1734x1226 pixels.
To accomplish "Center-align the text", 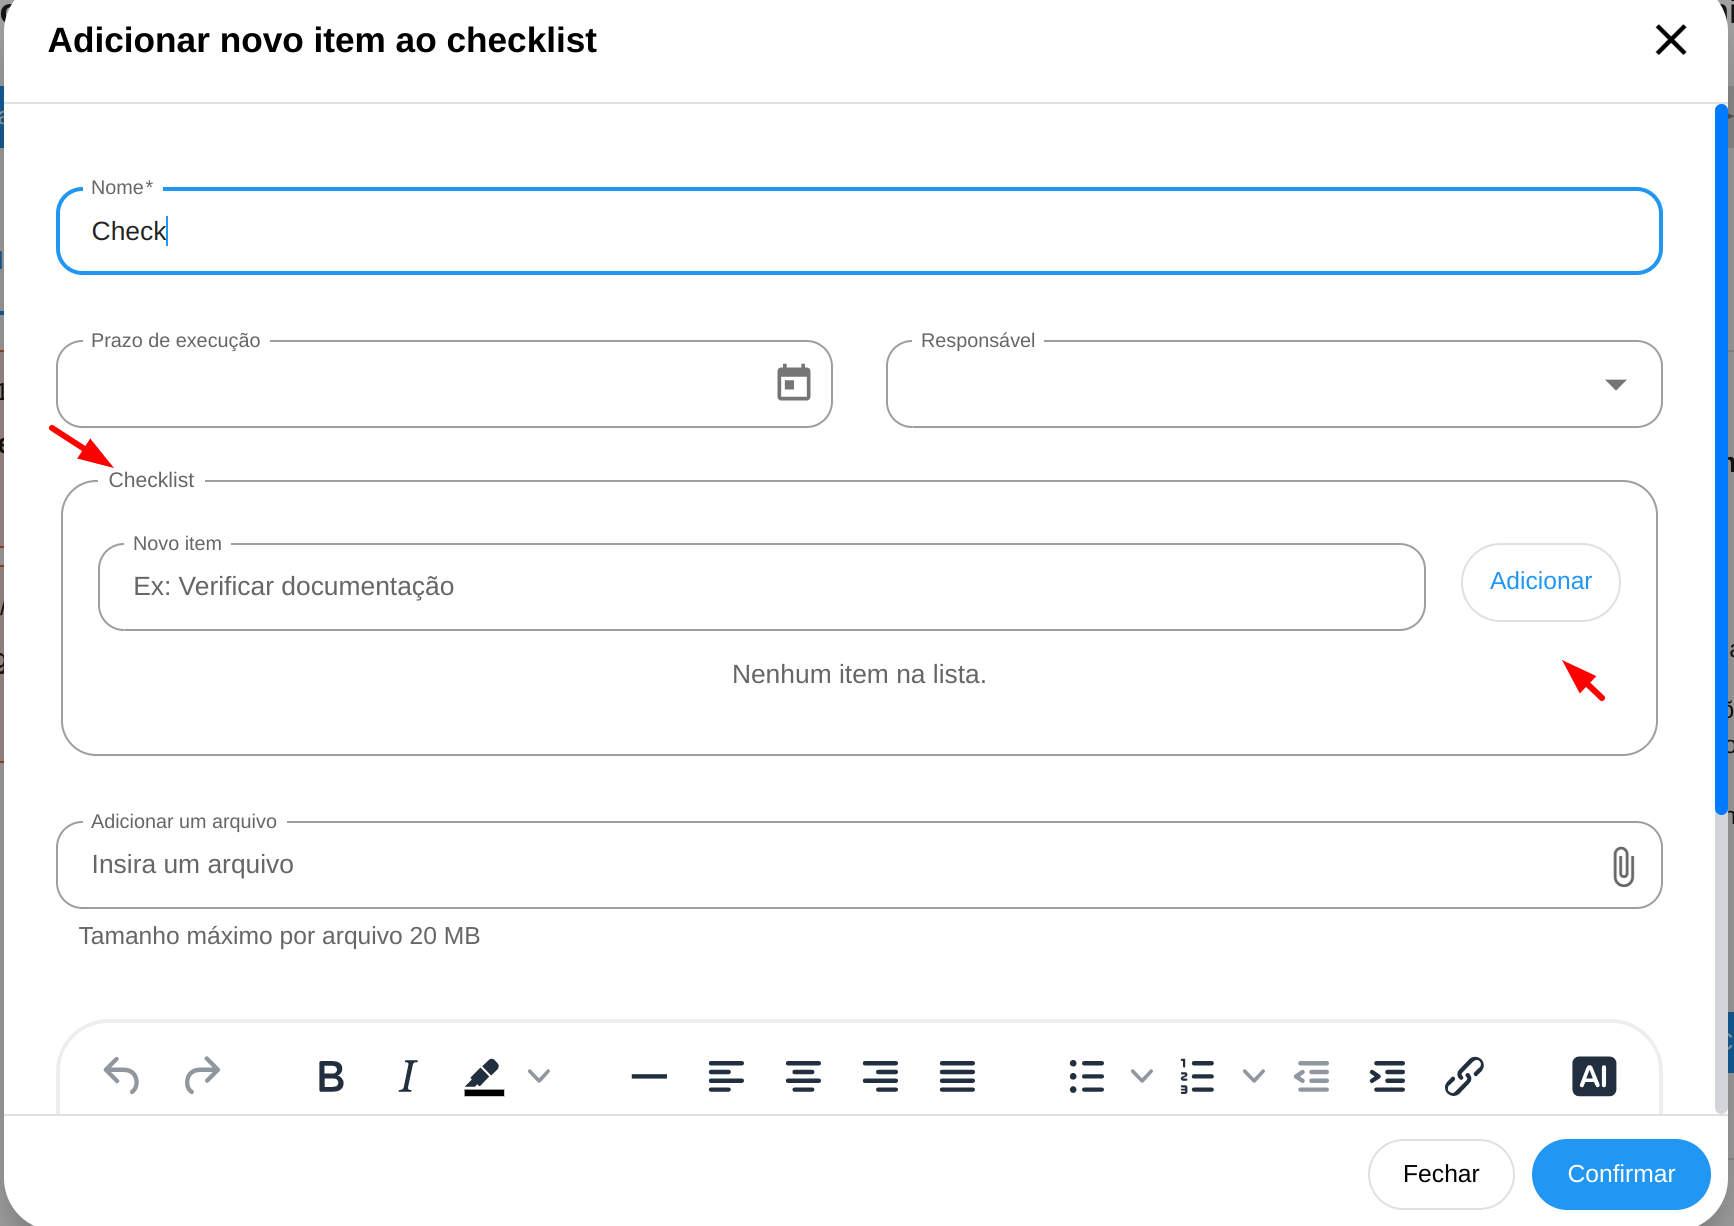I will click(x=803, y=1077).
